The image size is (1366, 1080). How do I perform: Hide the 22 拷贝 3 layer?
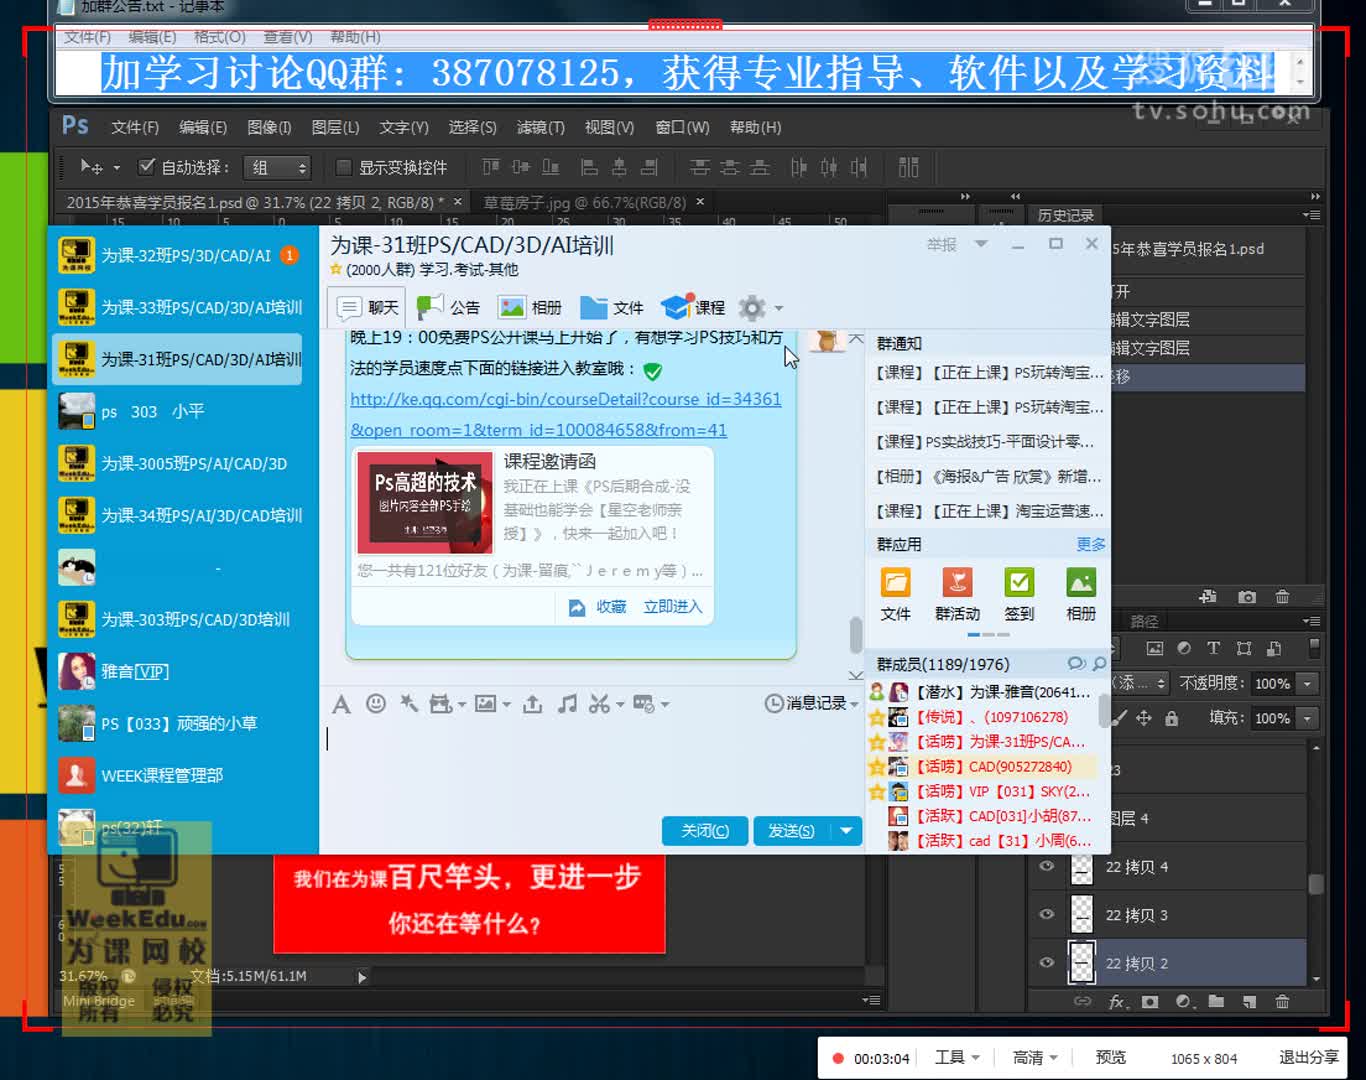pos(1047,914)
